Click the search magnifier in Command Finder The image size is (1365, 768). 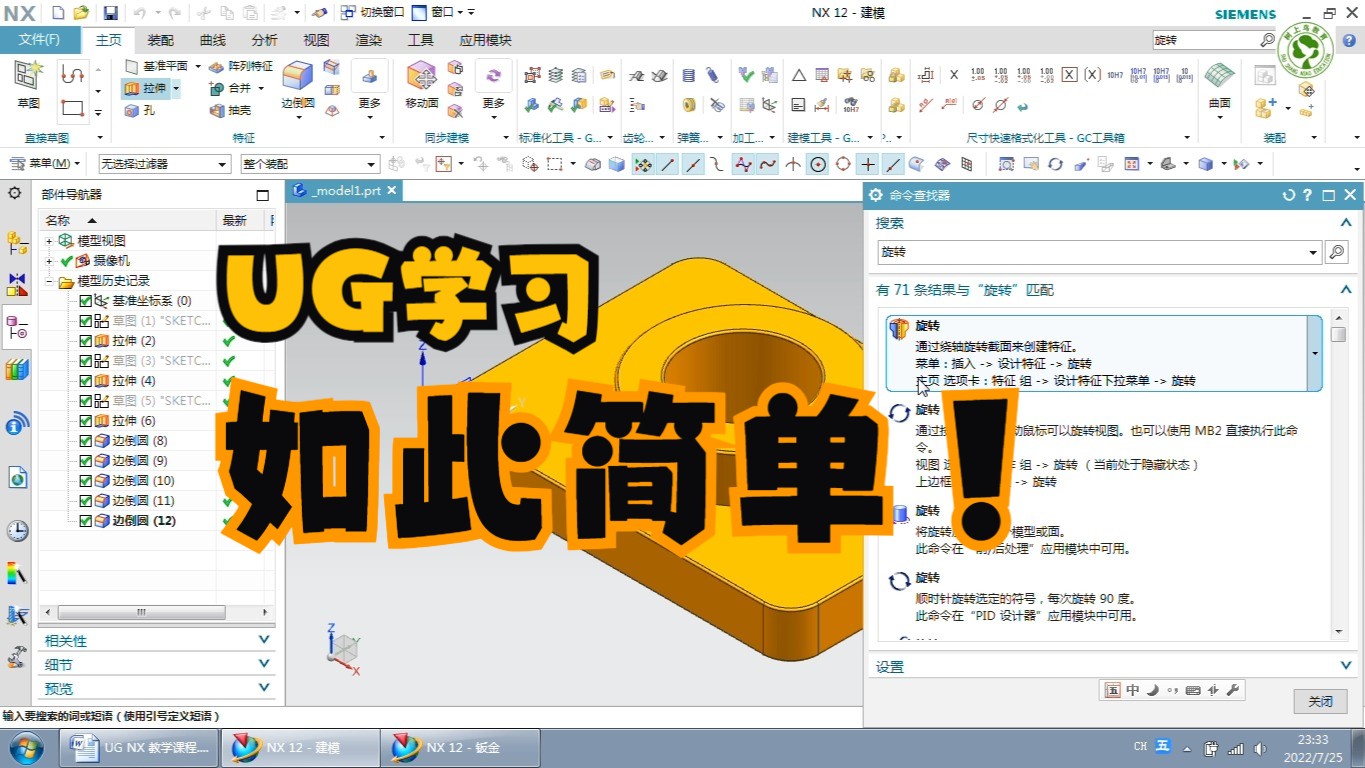pyautogui.click(x=1337, y=252)
